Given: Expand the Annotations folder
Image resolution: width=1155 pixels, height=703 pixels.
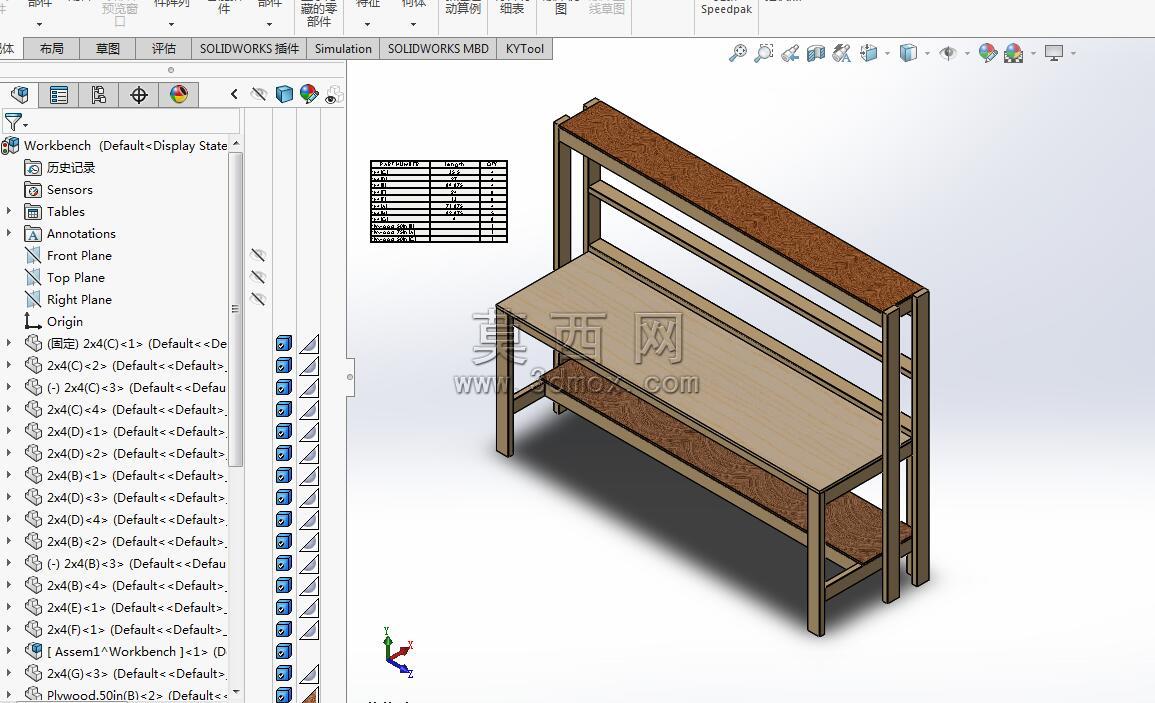Looking at the screenshot, I should pyautogui.click(x=9, y=234).
